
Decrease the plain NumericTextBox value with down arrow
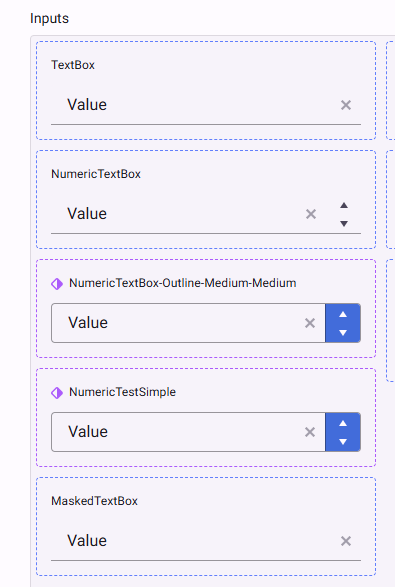[344, 223]
